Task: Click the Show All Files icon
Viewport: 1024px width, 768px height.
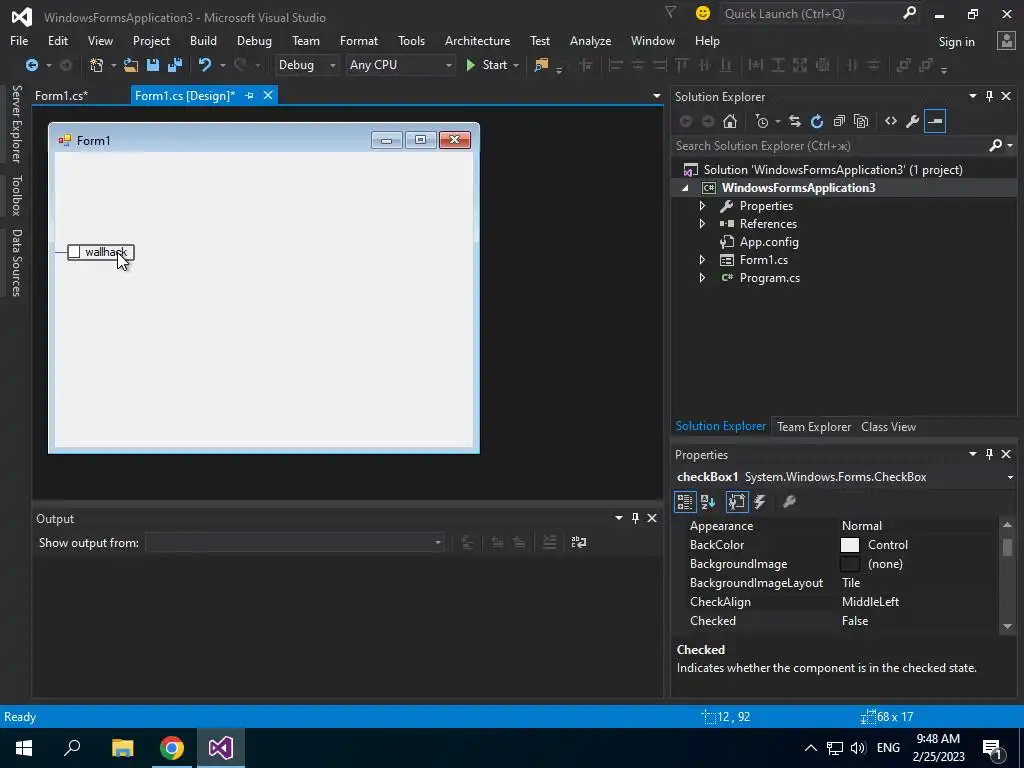Action: pos(861,121)
